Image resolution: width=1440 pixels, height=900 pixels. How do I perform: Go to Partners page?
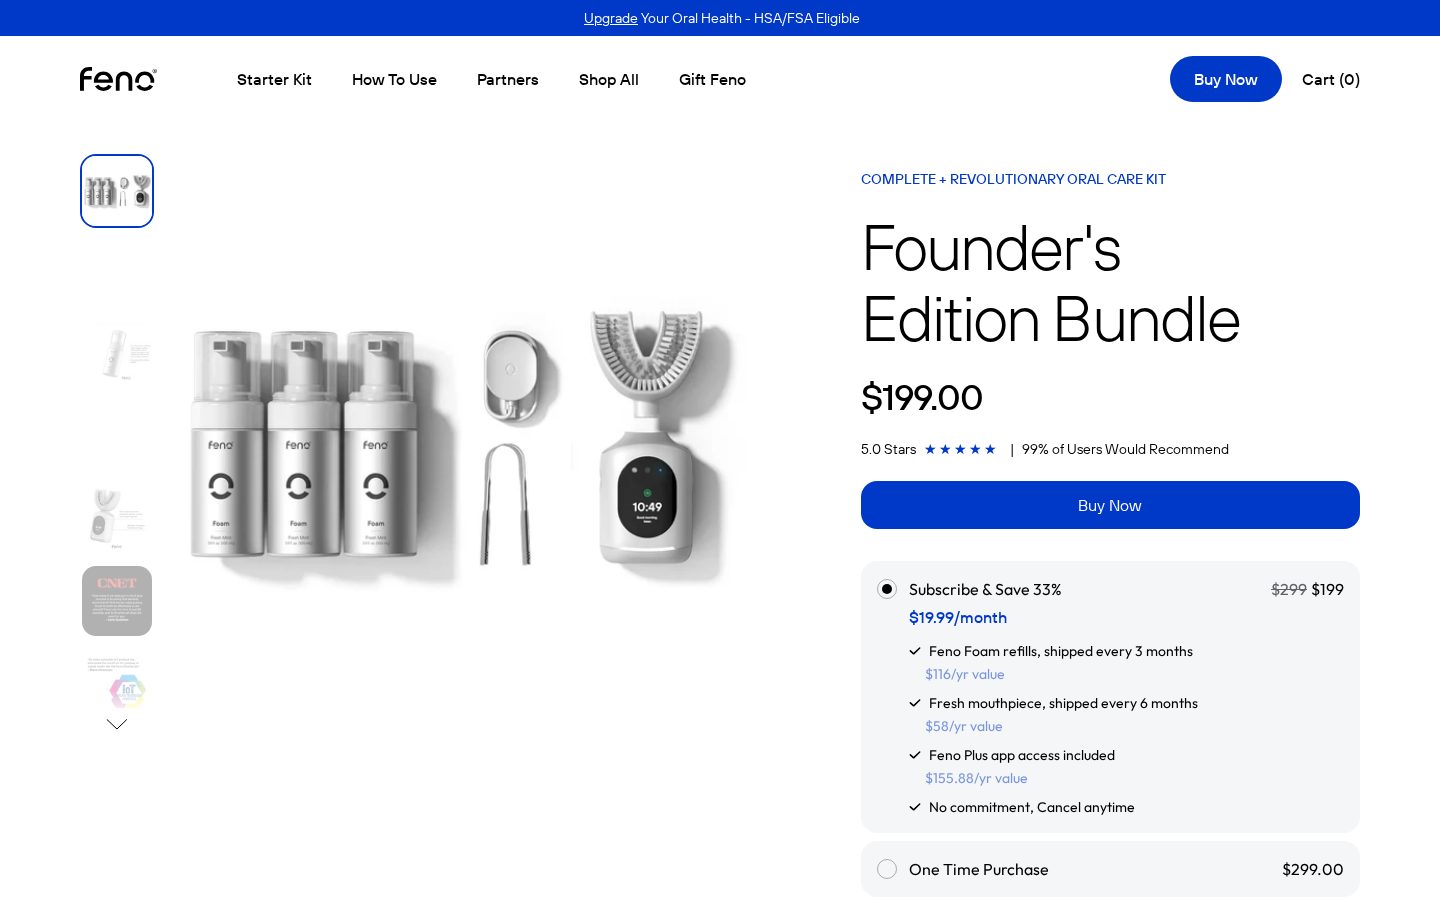click(x=508, y=79)
